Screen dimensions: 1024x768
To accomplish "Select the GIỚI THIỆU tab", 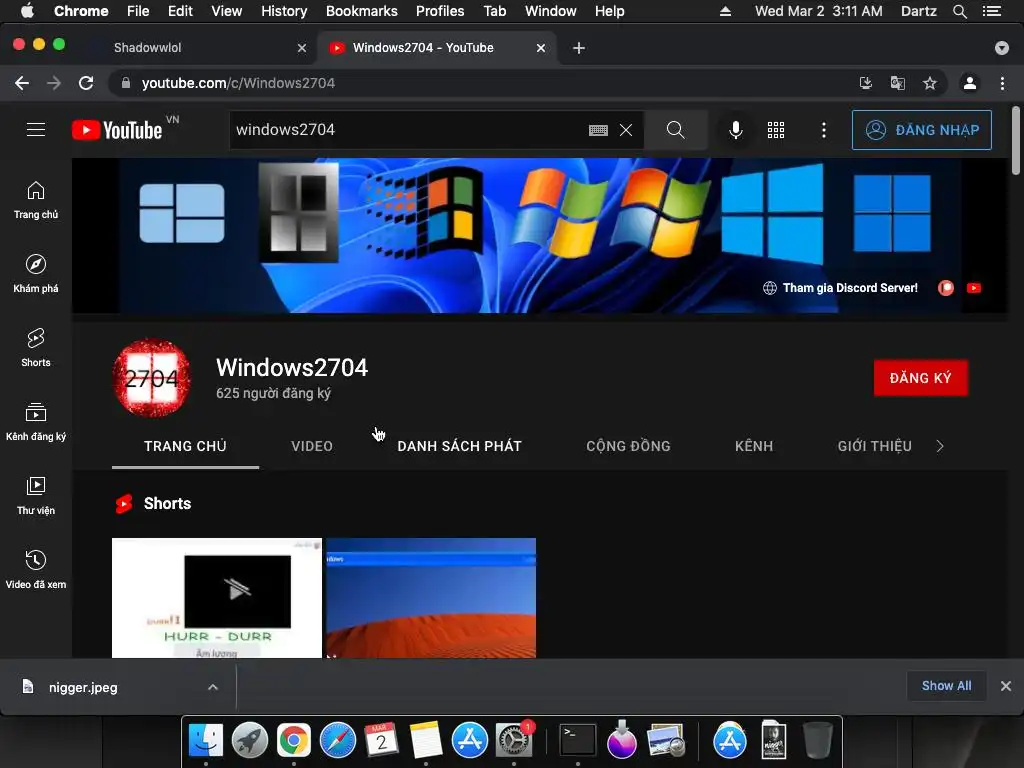I will 874,446.
